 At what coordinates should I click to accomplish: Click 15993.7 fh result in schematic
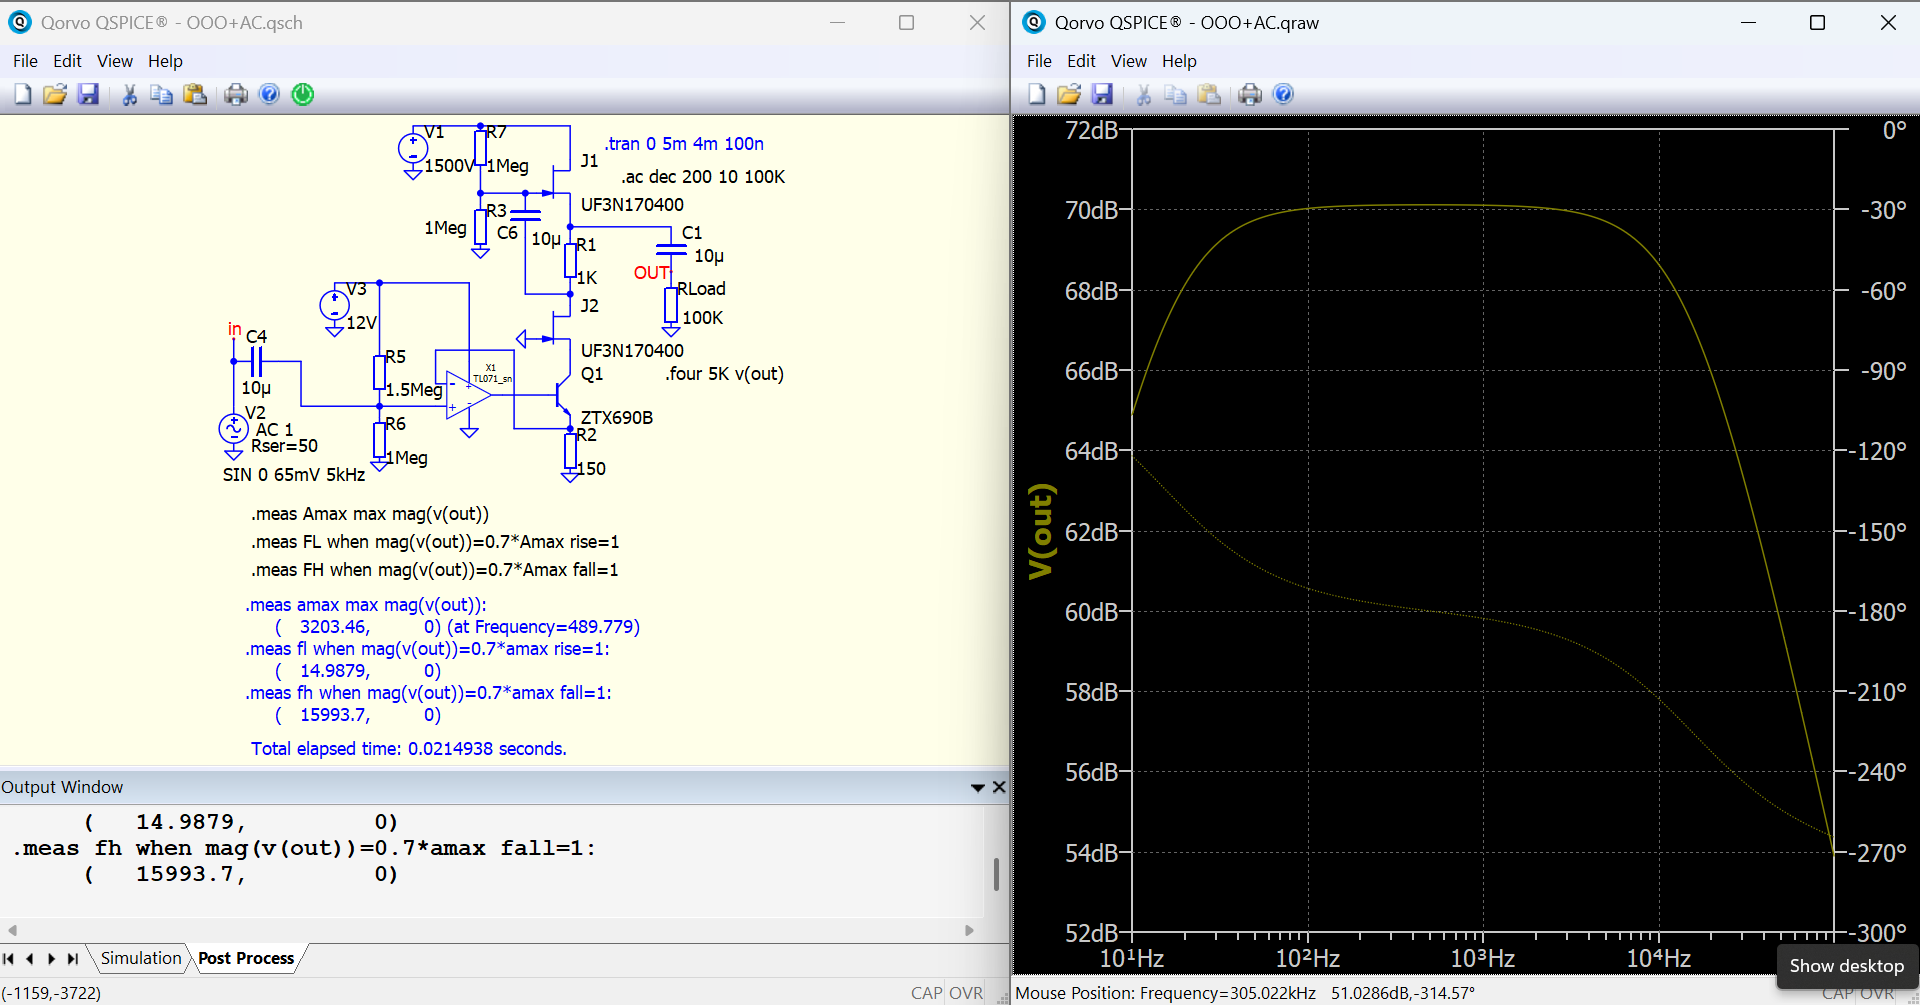(x=334, y=715)
